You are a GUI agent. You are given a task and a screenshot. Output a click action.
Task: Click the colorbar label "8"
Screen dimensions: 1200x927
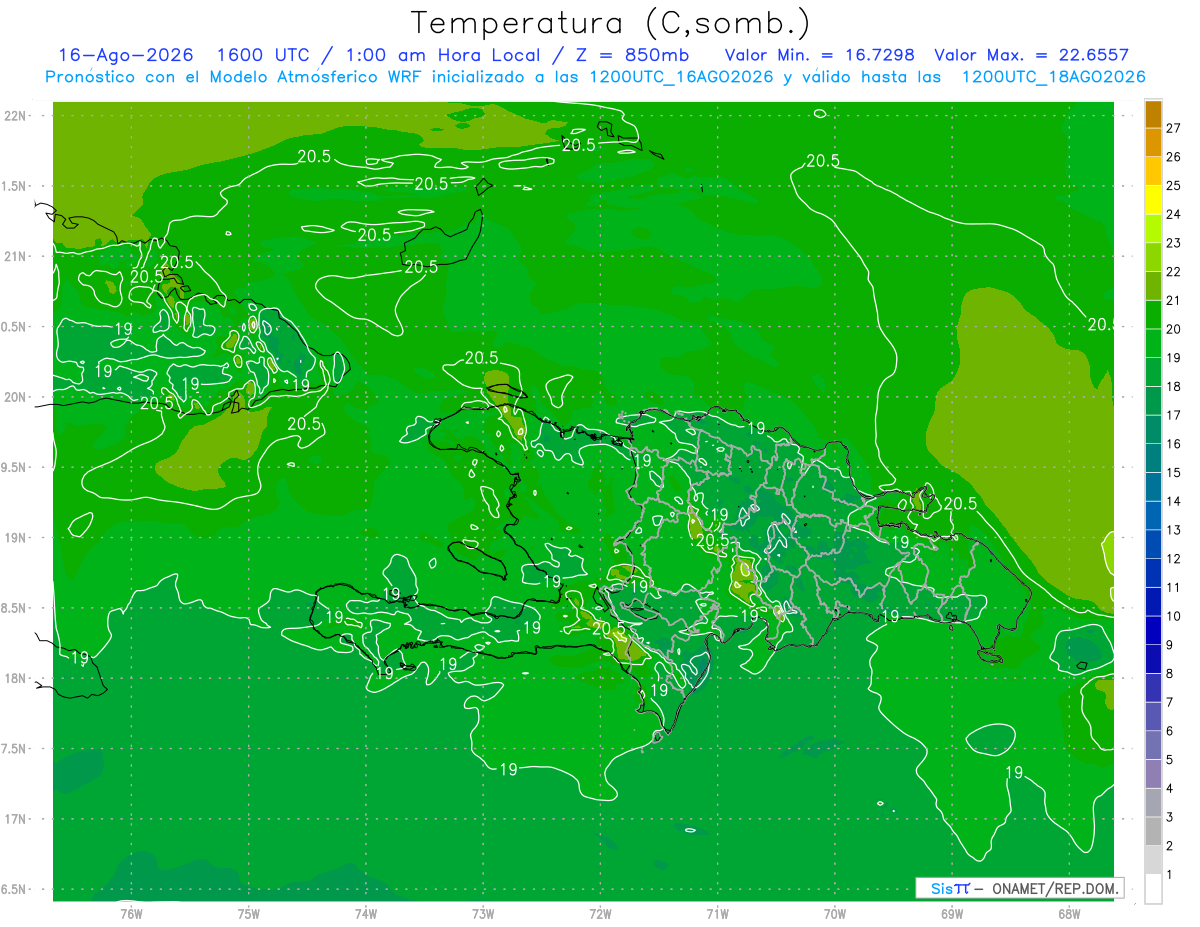tap(1171, 674)
